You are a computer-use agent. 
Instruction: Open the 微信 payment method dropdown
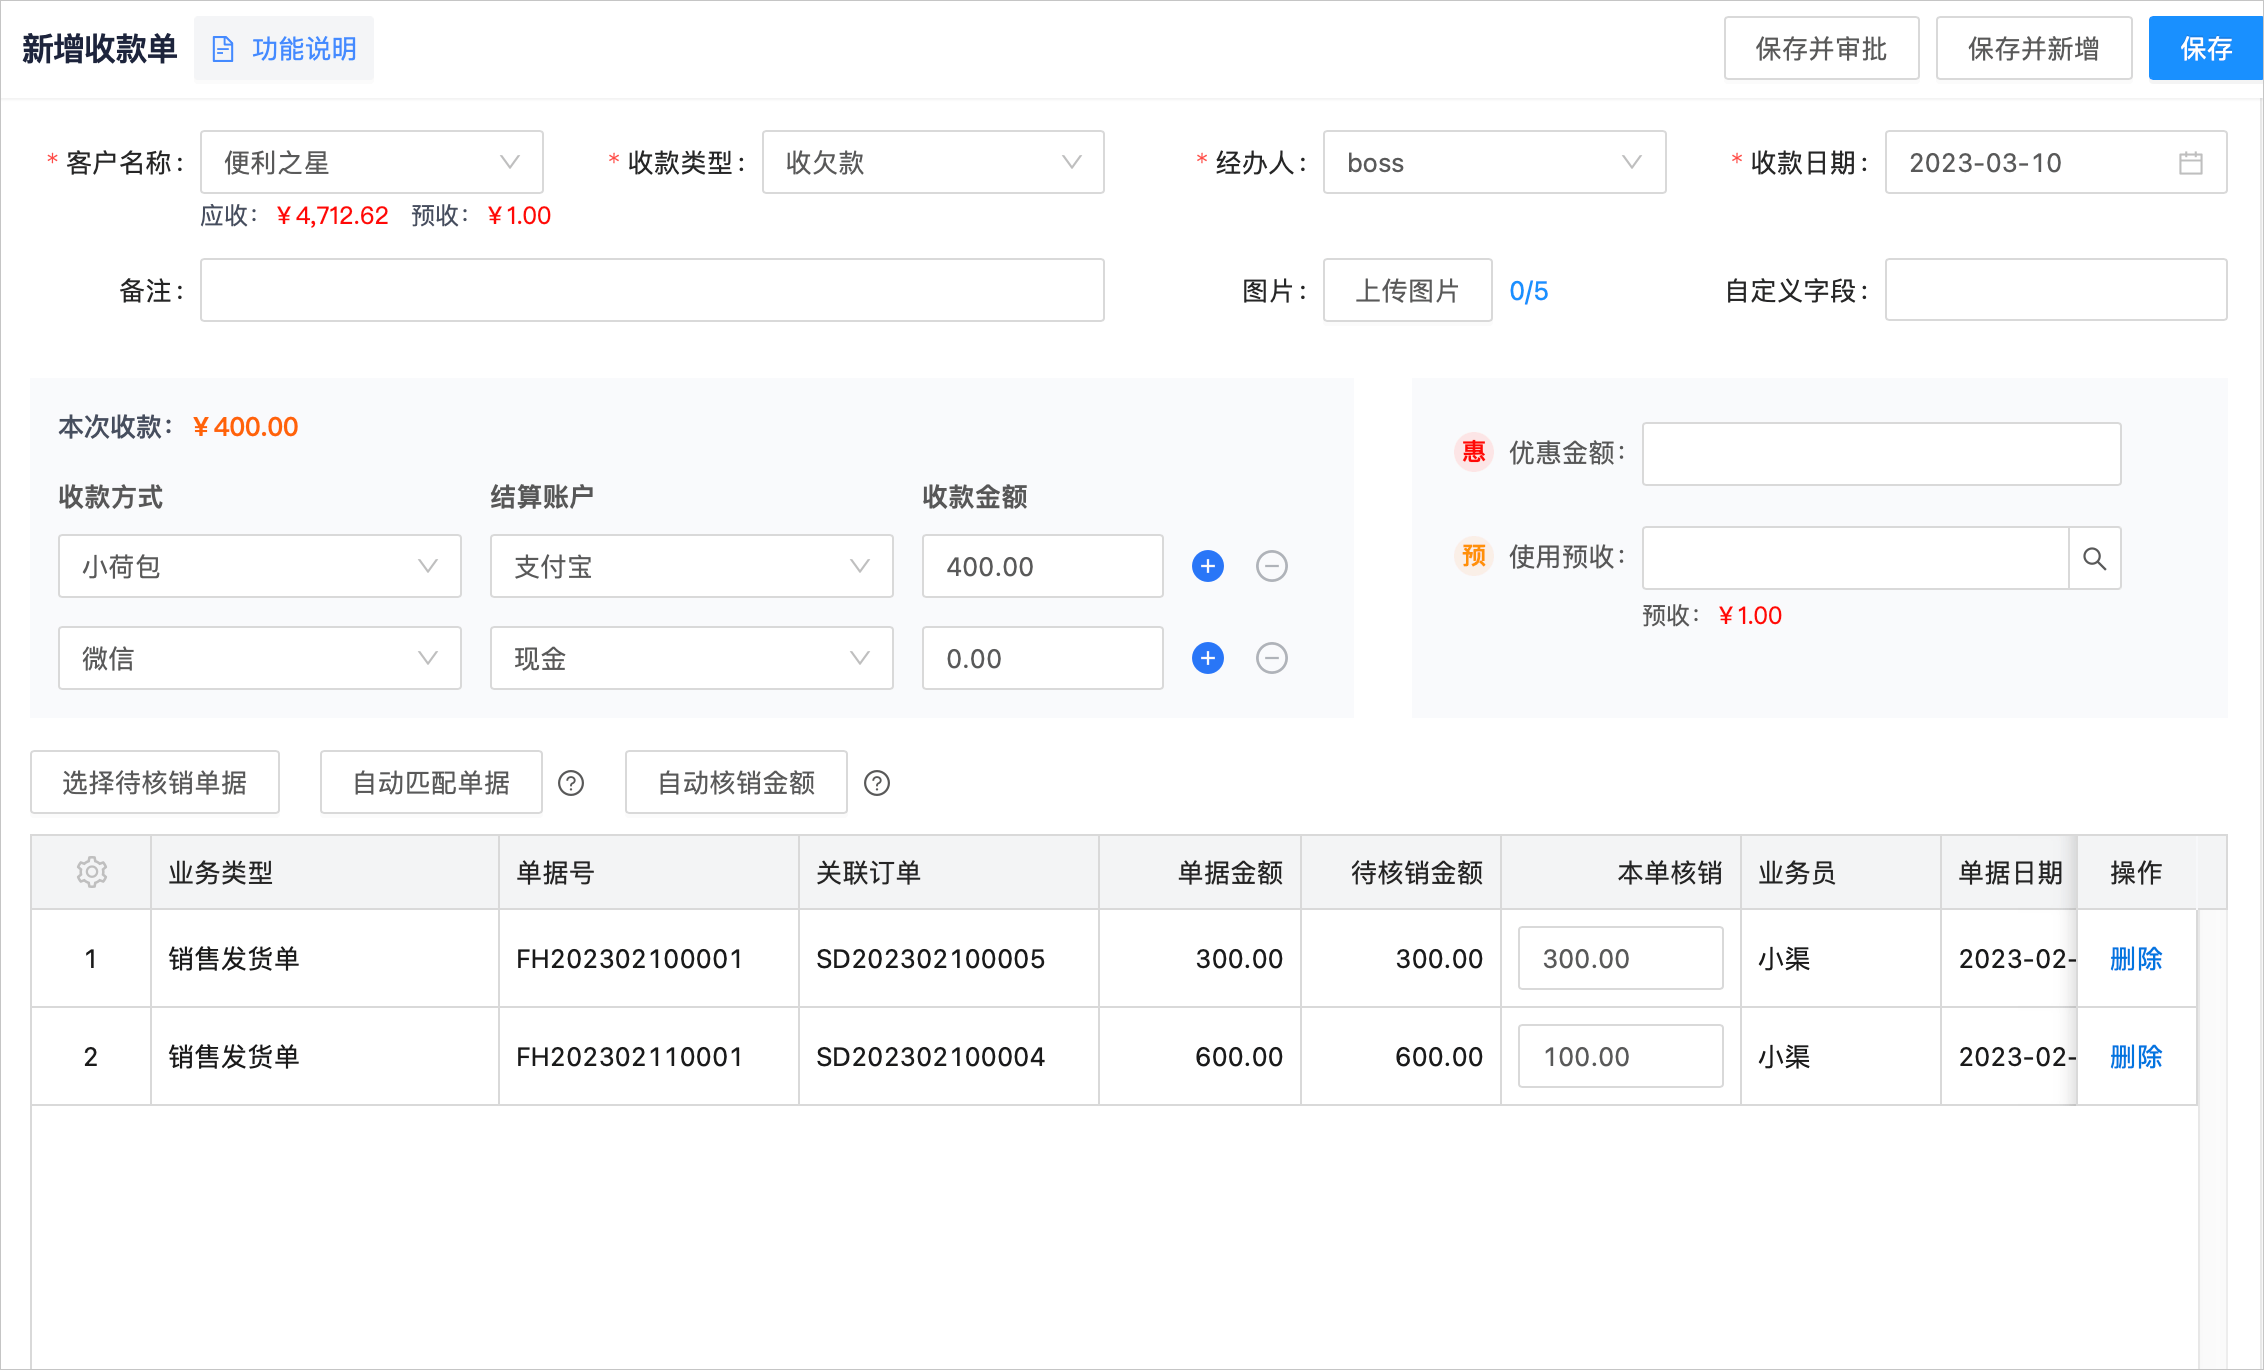click(260, 658)
